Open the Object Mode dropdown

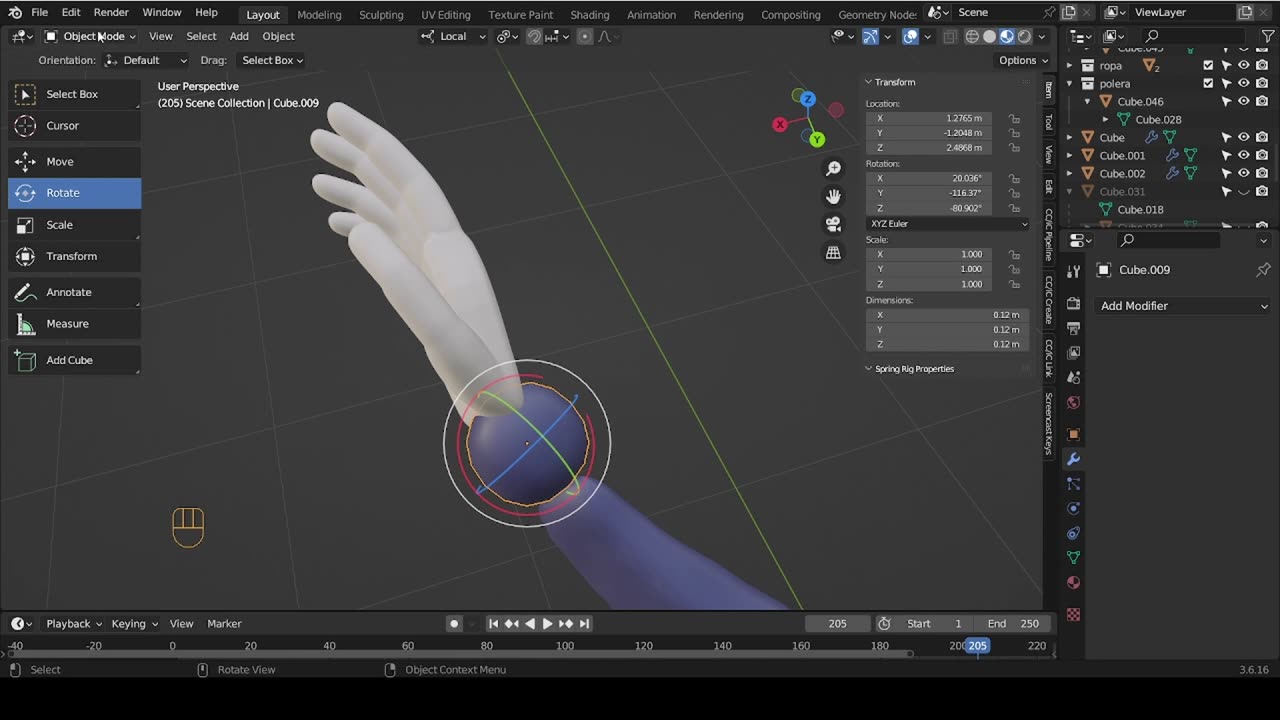[90, 36]
